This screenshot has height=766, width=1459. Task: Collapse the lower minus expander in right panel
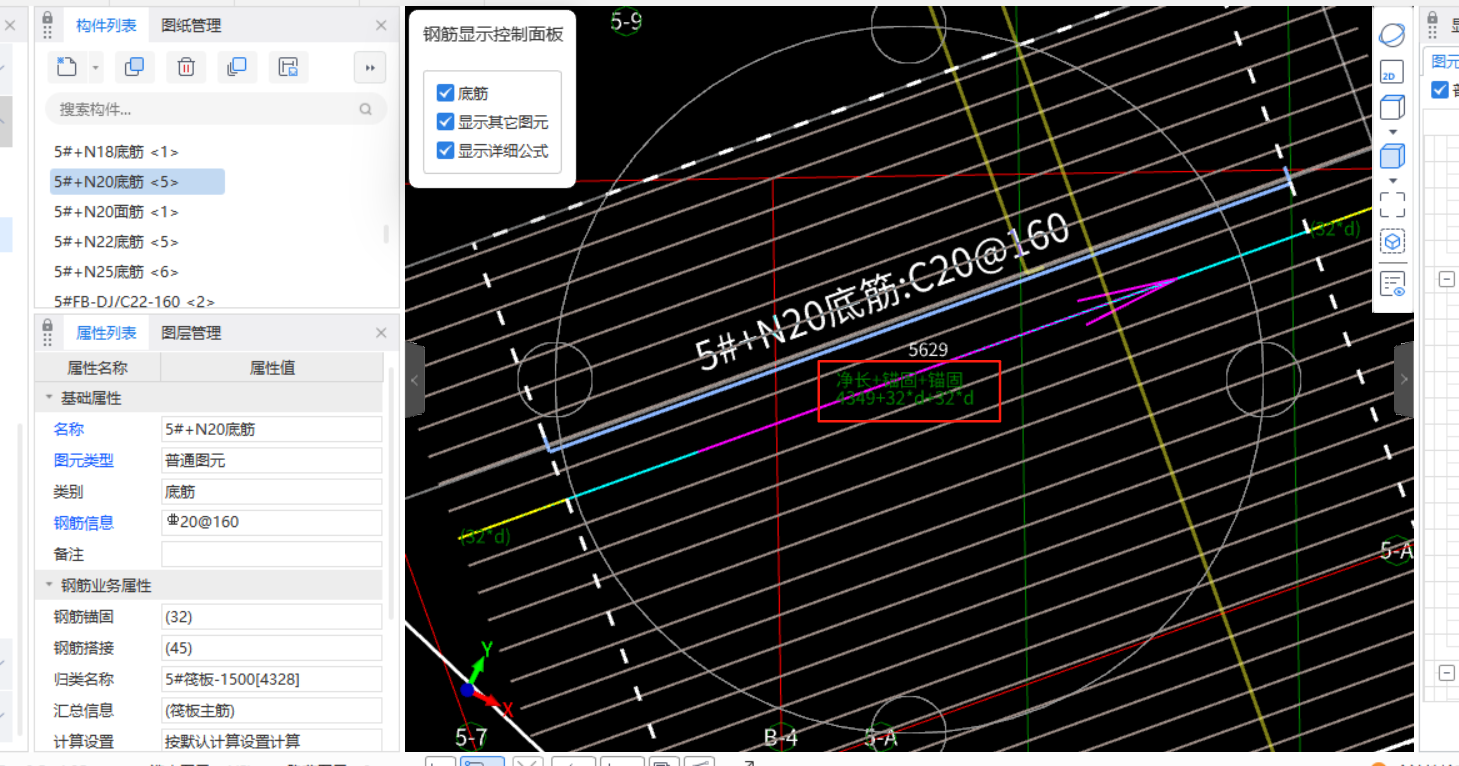coord(1446,673)
